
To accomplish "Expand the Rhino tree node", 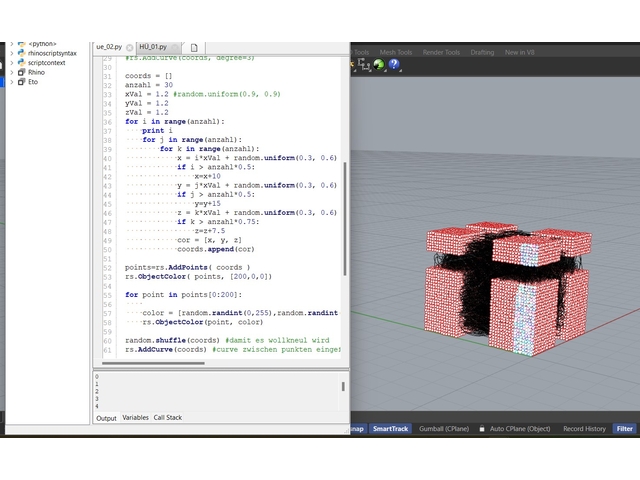I will tap(12, 72).
